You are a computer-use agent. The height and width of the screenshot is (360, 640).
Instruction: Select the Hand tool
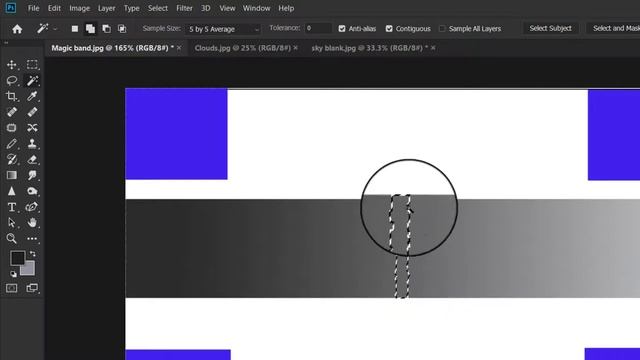tap(32, 222)
